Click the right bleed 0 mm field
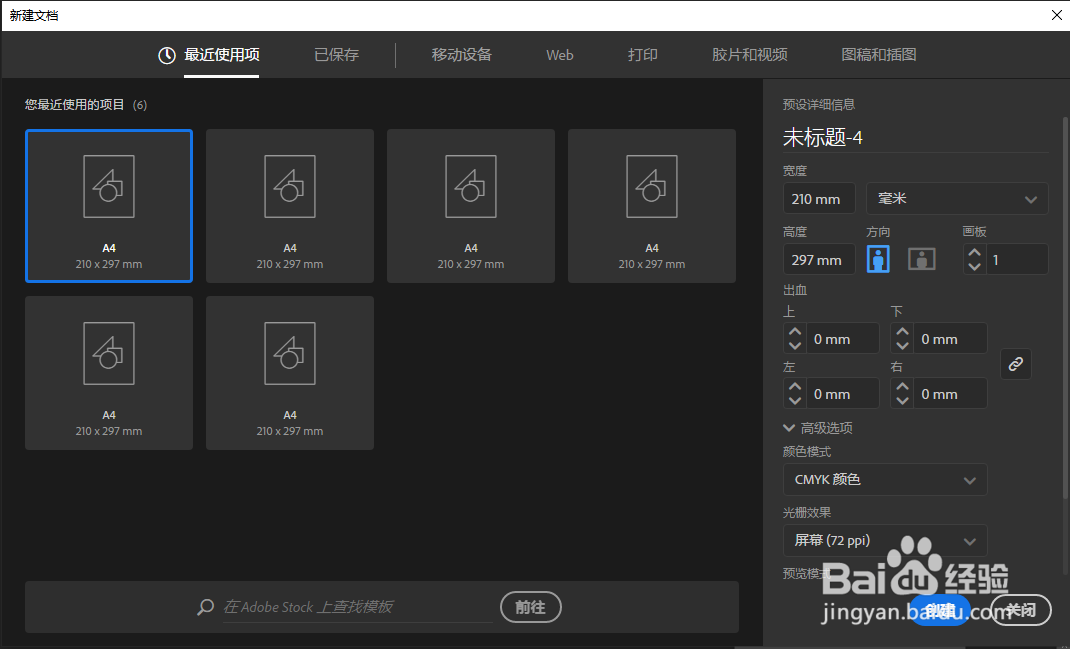 pos(950,394)
